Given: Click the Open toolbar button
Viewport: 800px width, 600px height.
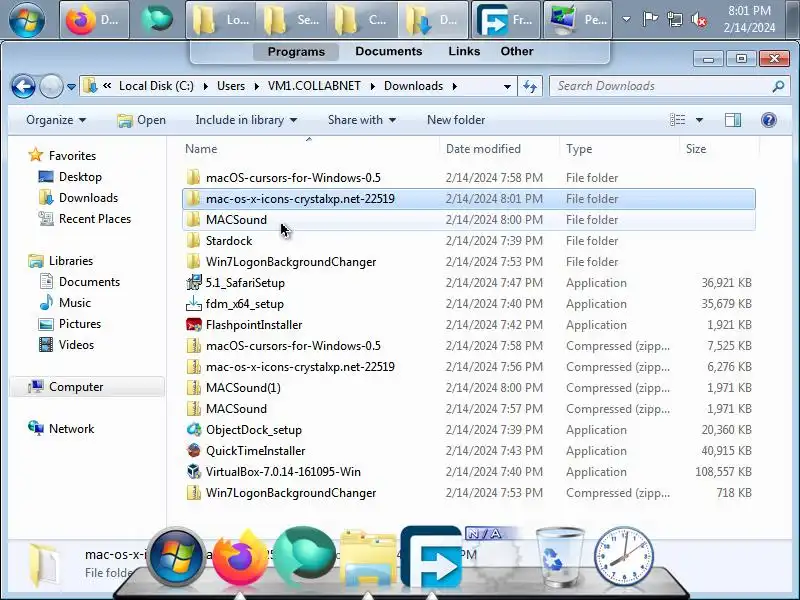Looking at the screenshot, I should (x=141, y=120).
